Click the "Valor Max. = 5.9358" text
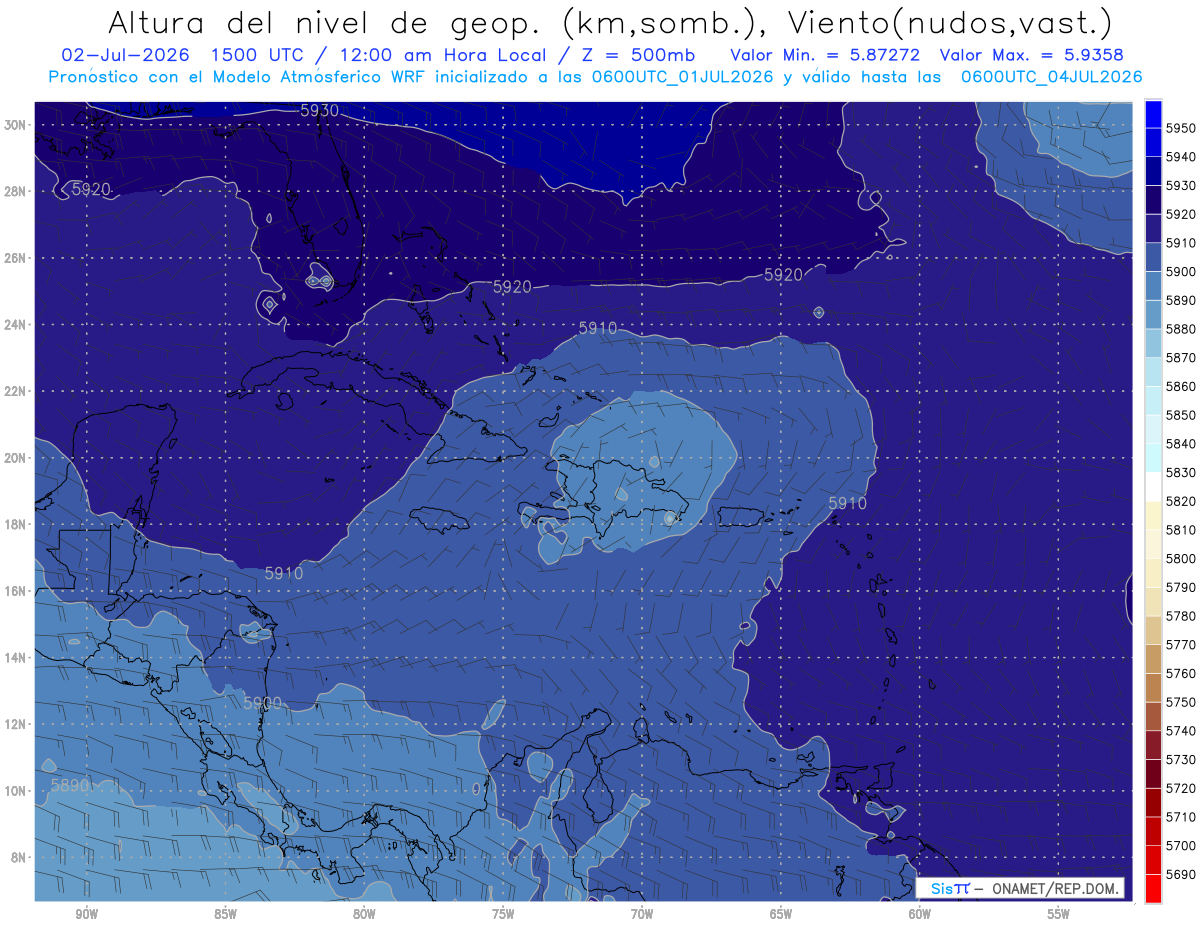1200x927 pixels. click(1032, 55)
